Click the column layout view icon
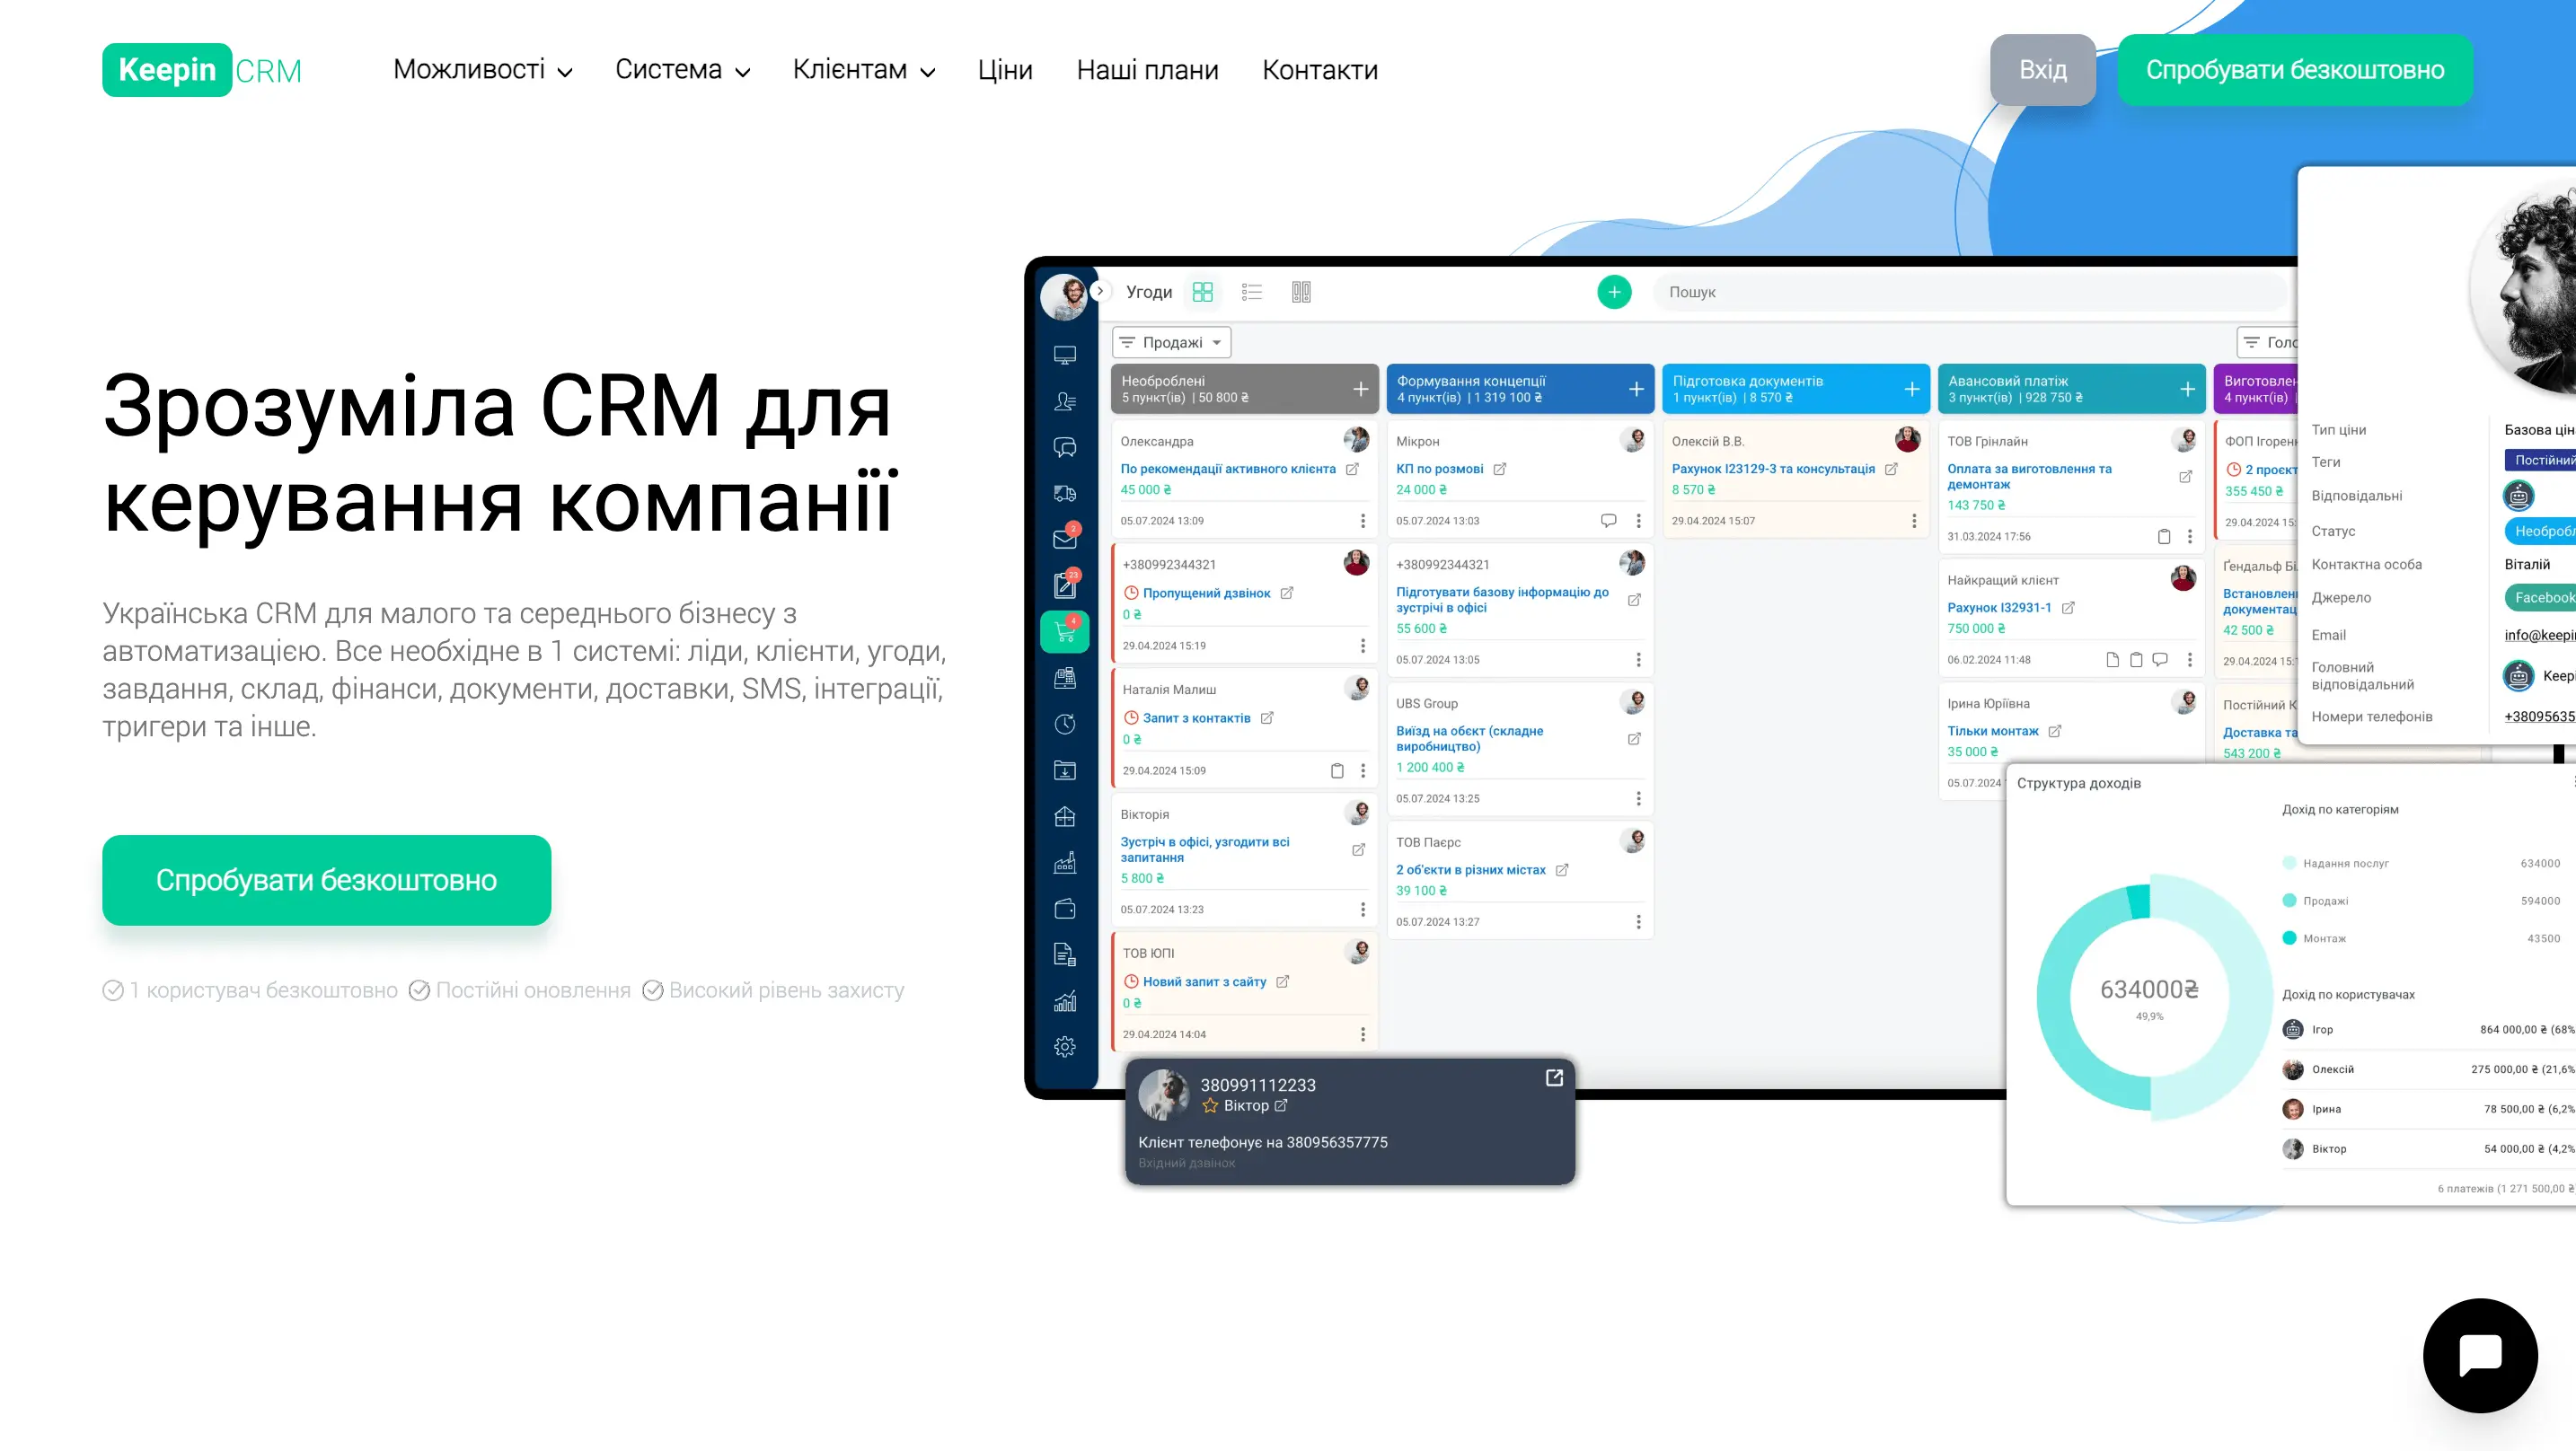This screenshot has width=2576, height=1451. (x=1300, y=292)
